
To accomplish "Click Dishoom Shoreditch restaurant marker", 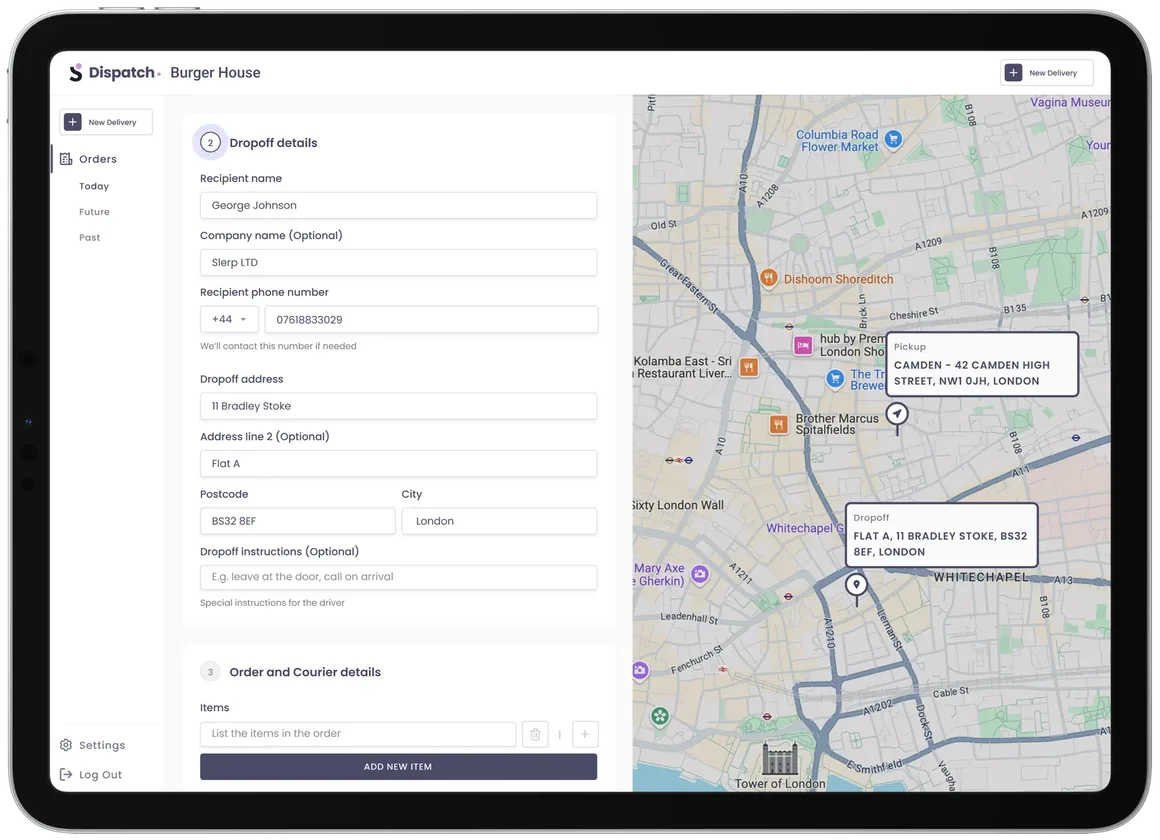I will [769, 278].
